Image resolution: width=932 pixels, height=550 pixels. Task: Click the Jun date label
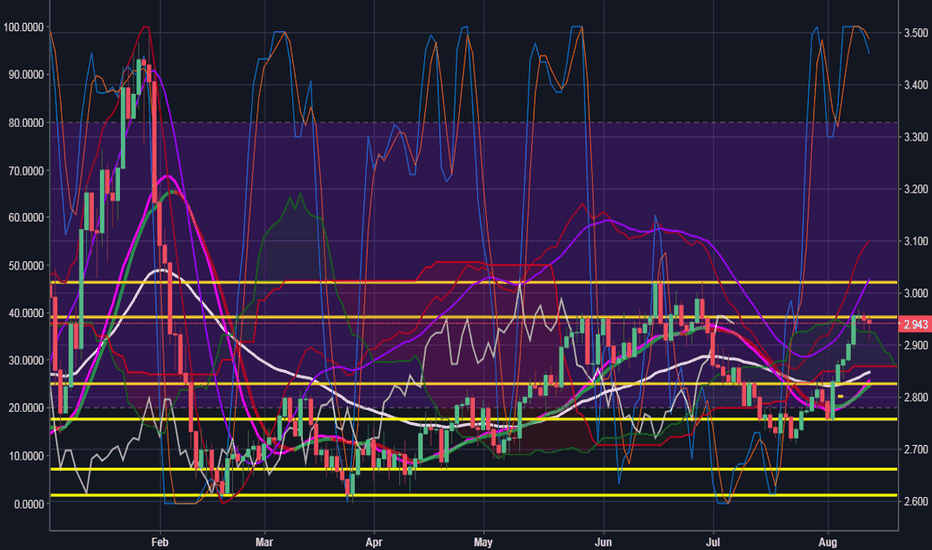pyautogui.click(x=603, y=542)
